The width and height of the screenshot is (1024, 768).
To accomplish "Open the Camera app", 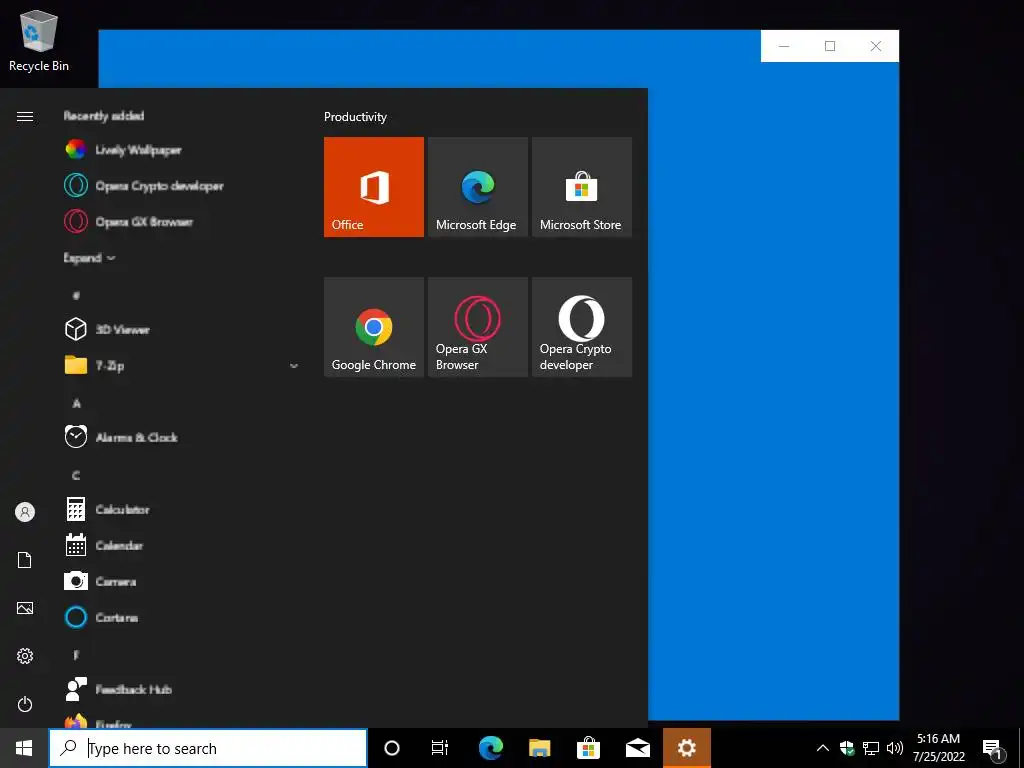I will pos(183,581).
